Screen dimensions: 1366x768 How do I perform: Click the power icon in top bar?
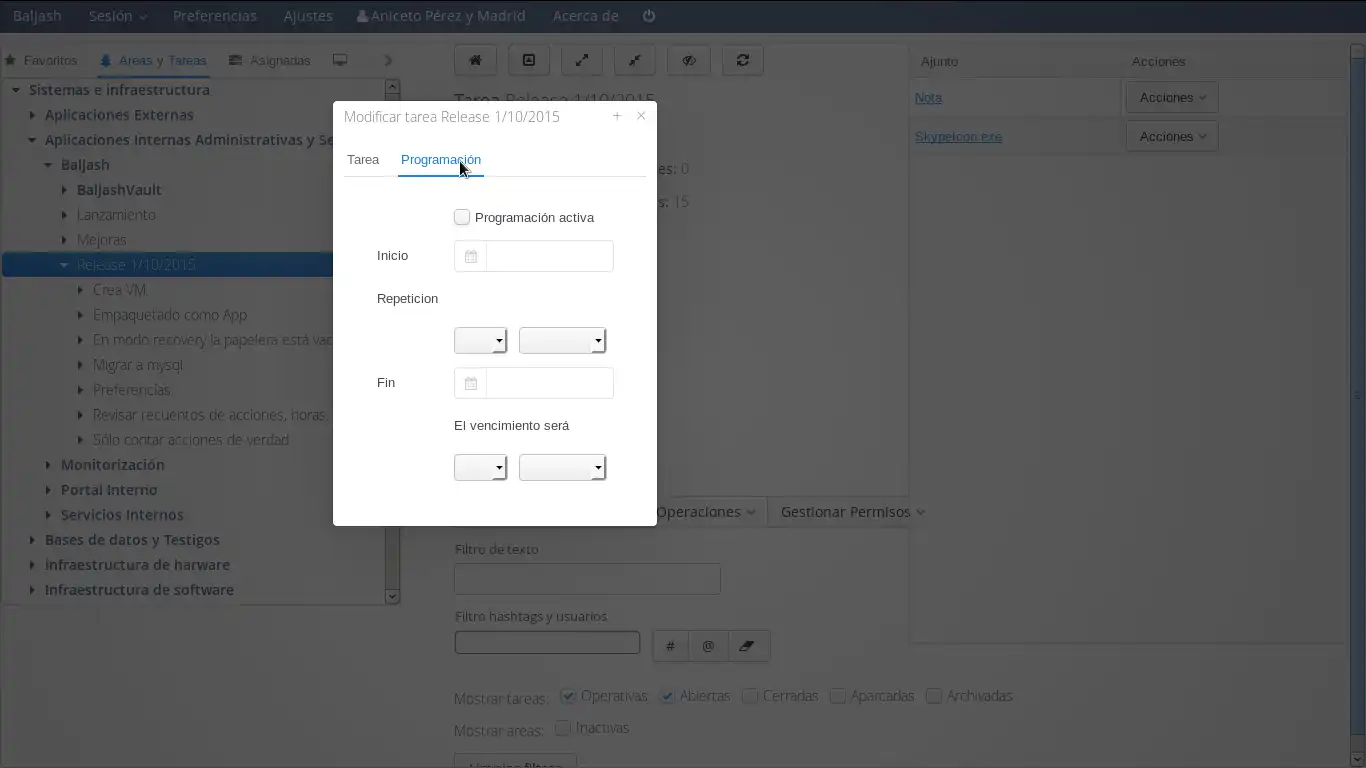(x=649, y=16)
